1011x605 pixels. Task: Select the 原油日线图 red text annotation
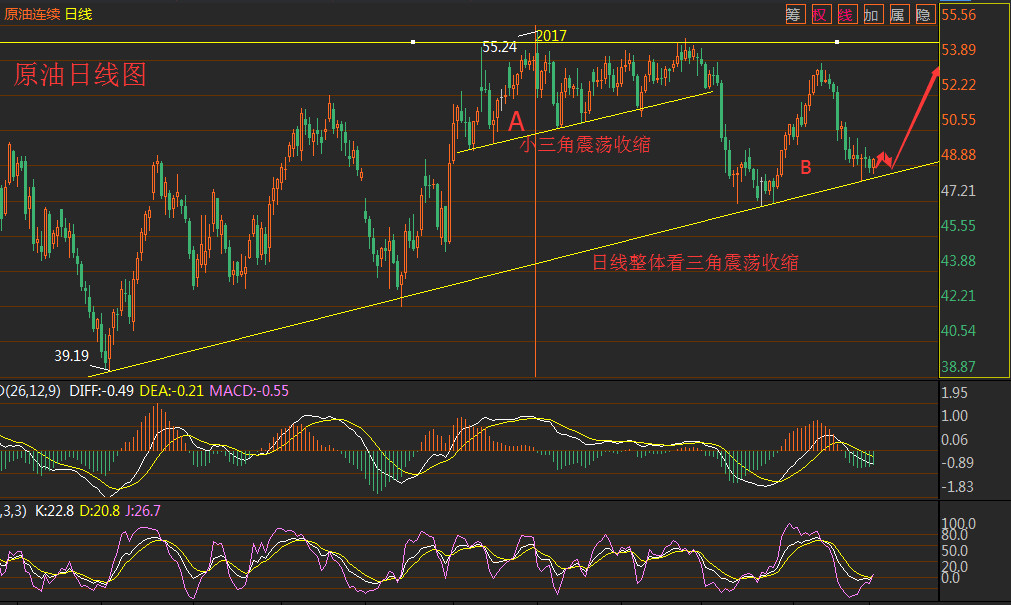[x=80, y=75]
